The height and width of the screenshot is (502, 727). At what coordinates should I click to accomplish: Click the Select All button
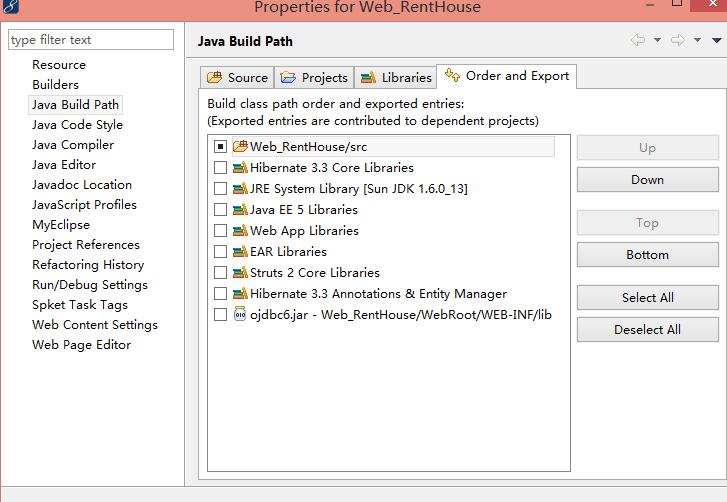point(648,298)
